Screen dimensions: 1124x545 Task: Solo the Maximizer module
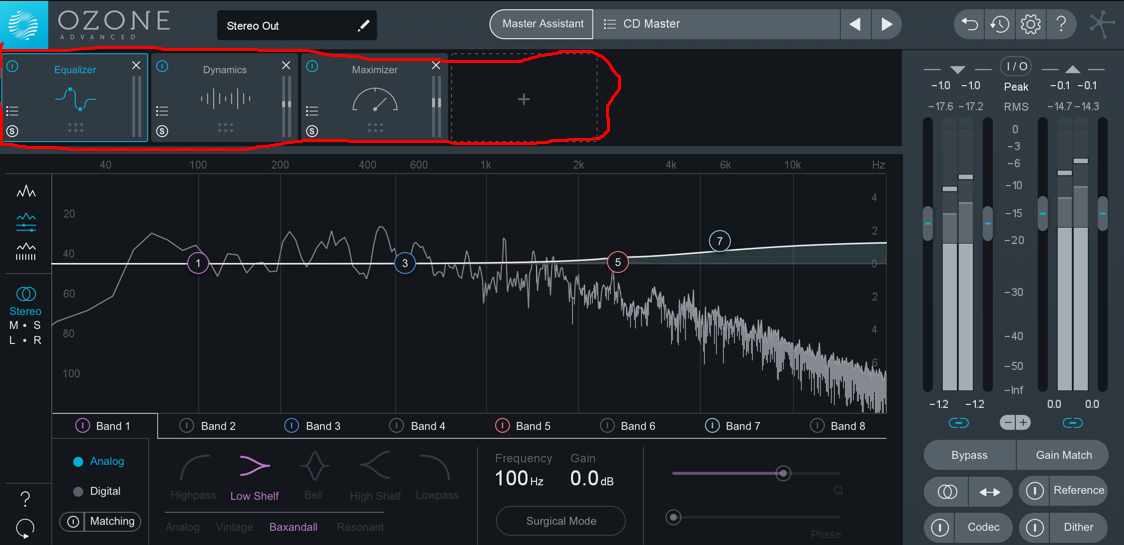[x=312, y=131]
